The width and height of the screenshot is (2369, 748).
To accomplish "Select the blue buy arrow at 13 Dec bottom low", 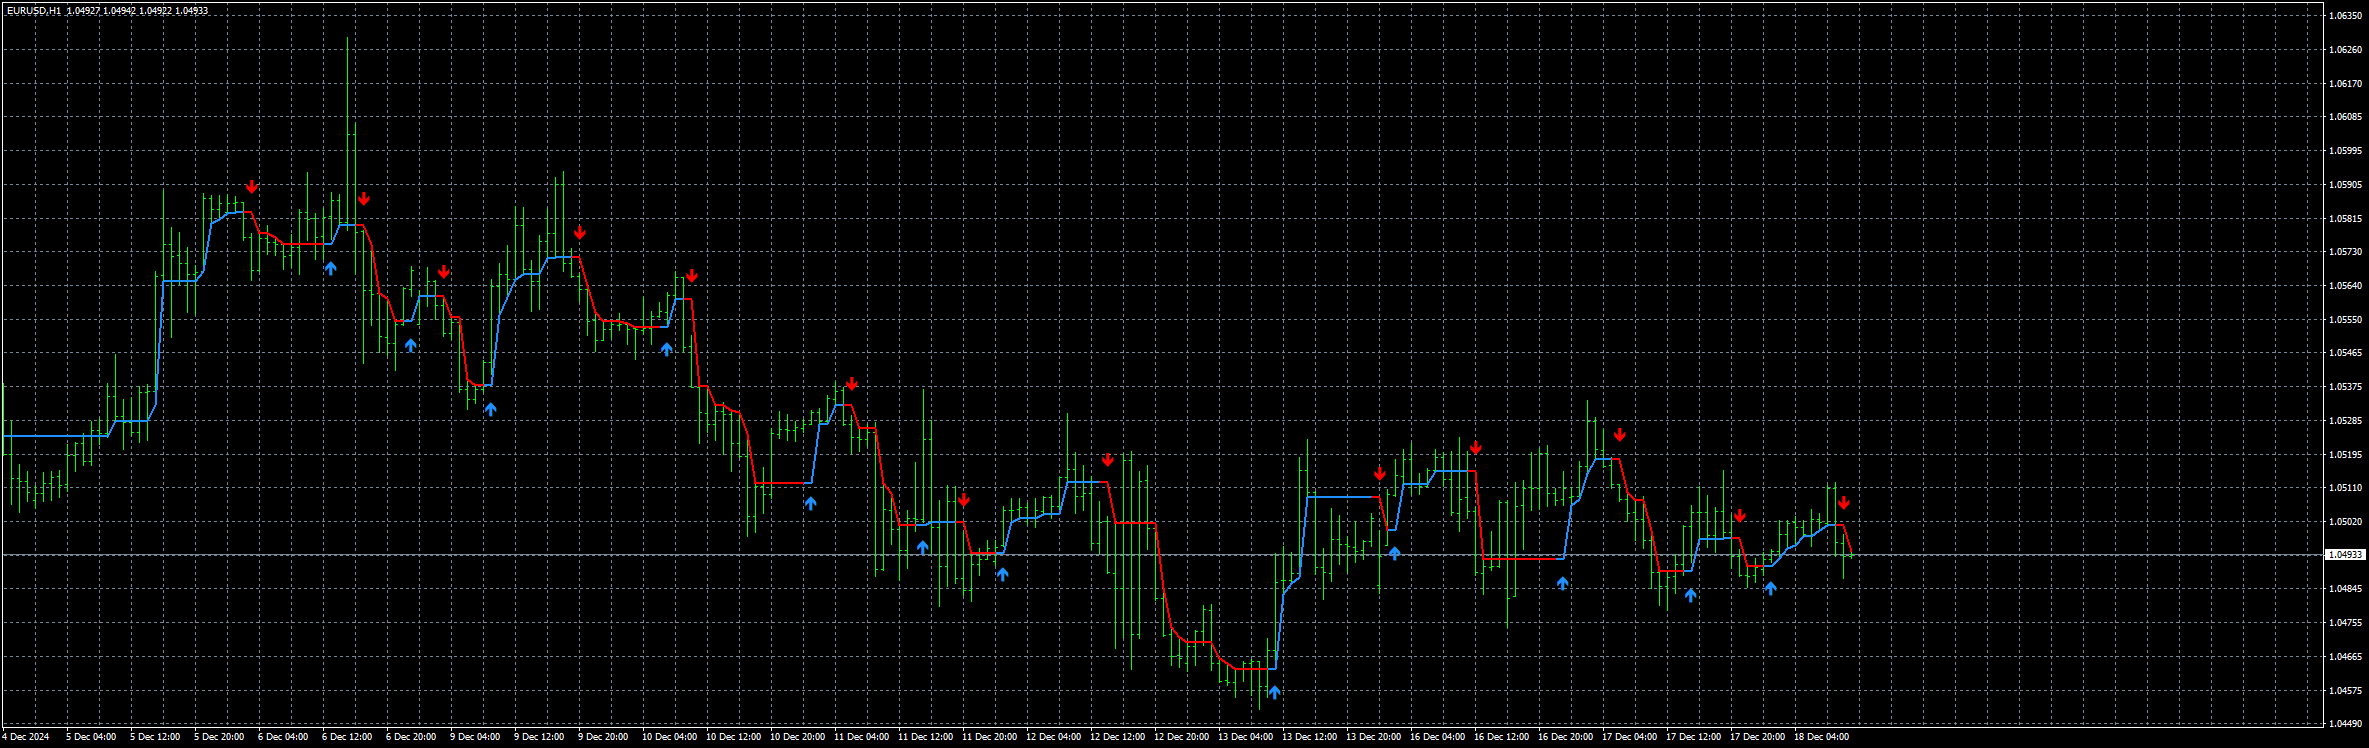I will pos(1275,691).
